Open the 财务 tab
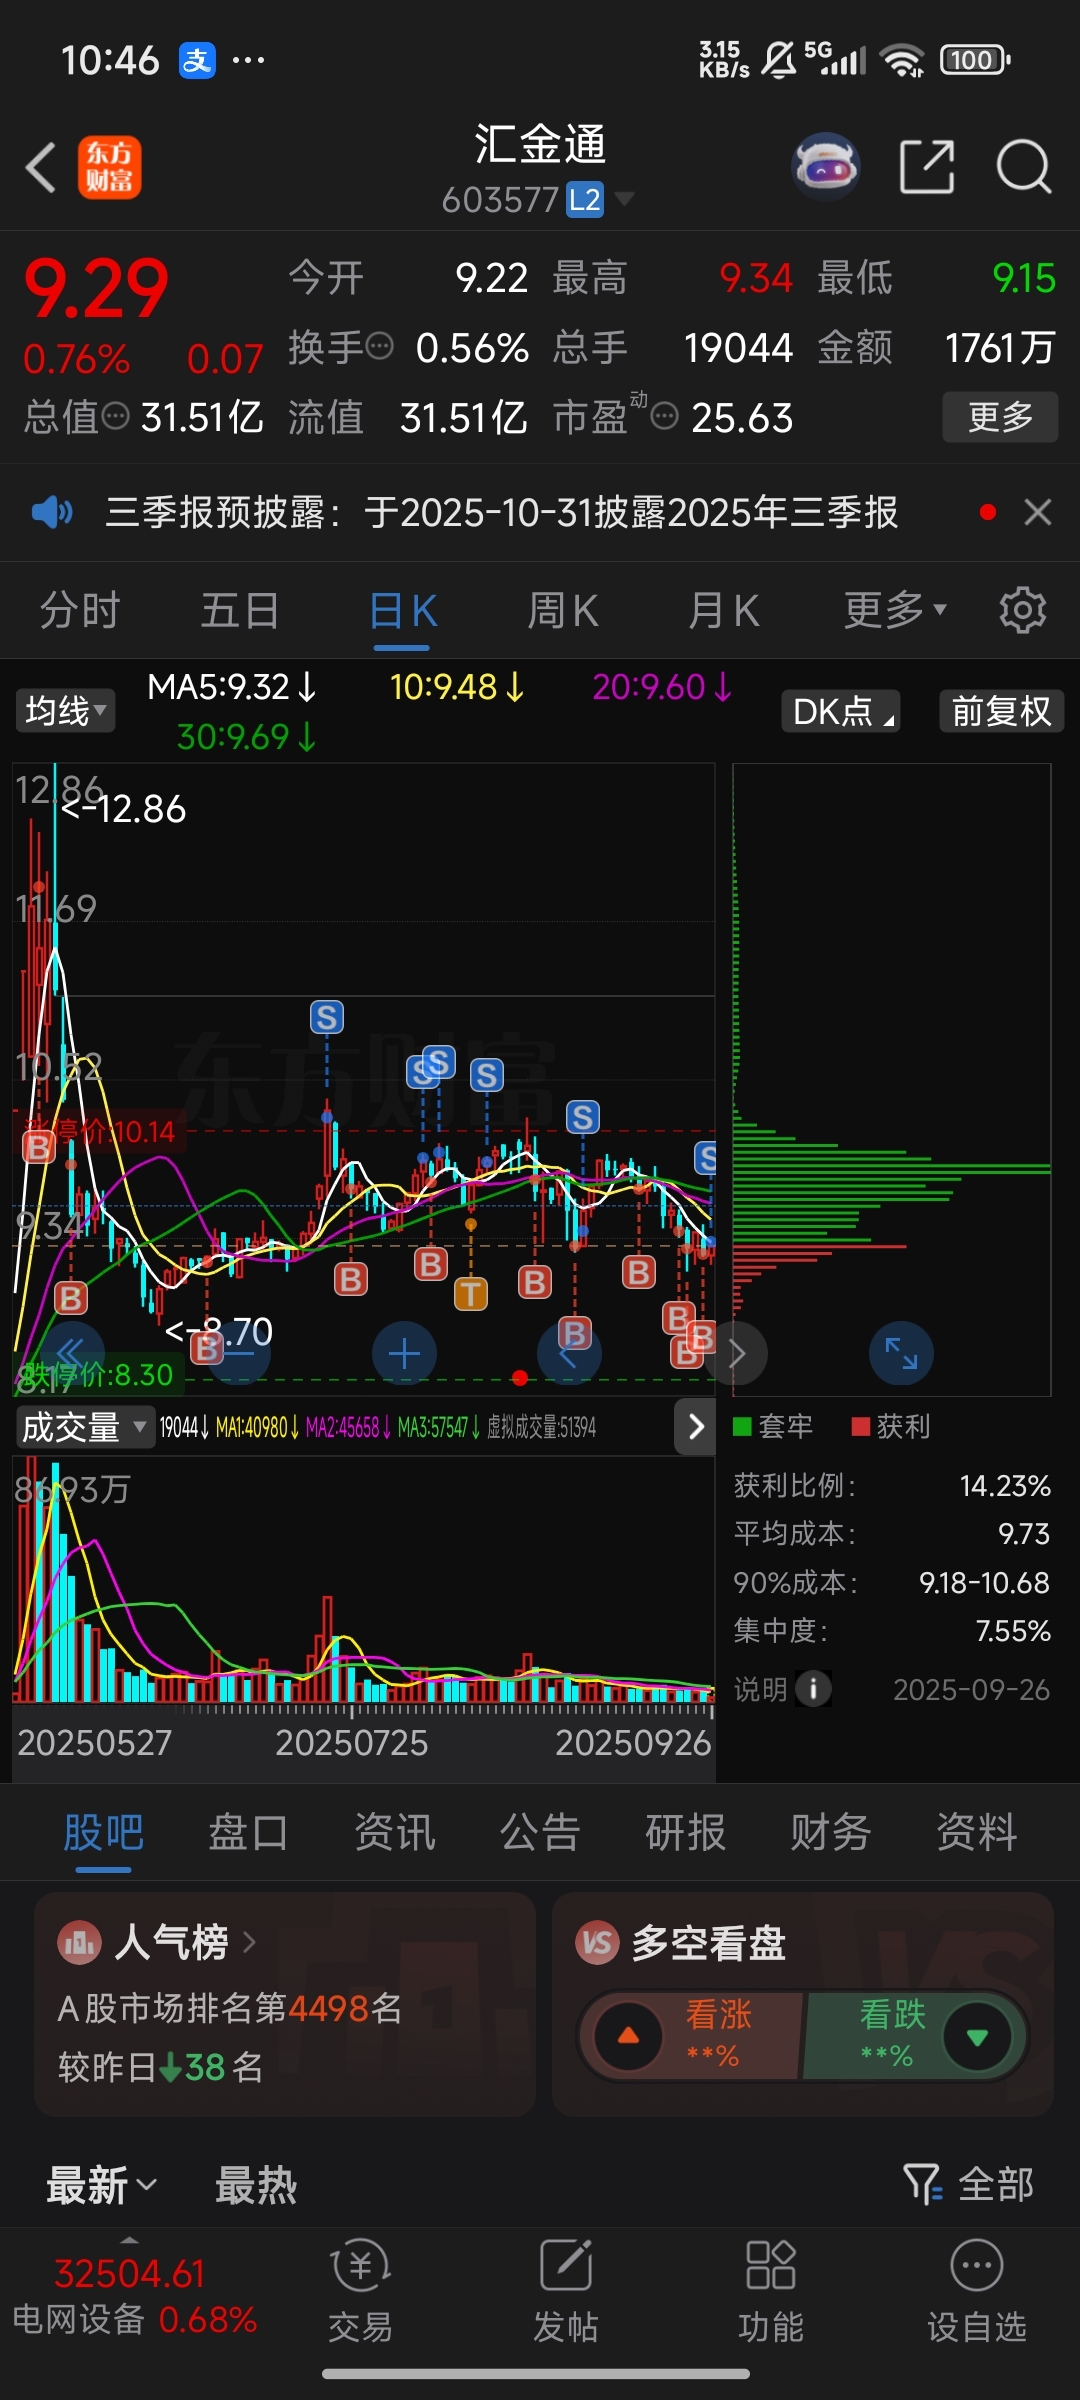 coord(831,1833)
